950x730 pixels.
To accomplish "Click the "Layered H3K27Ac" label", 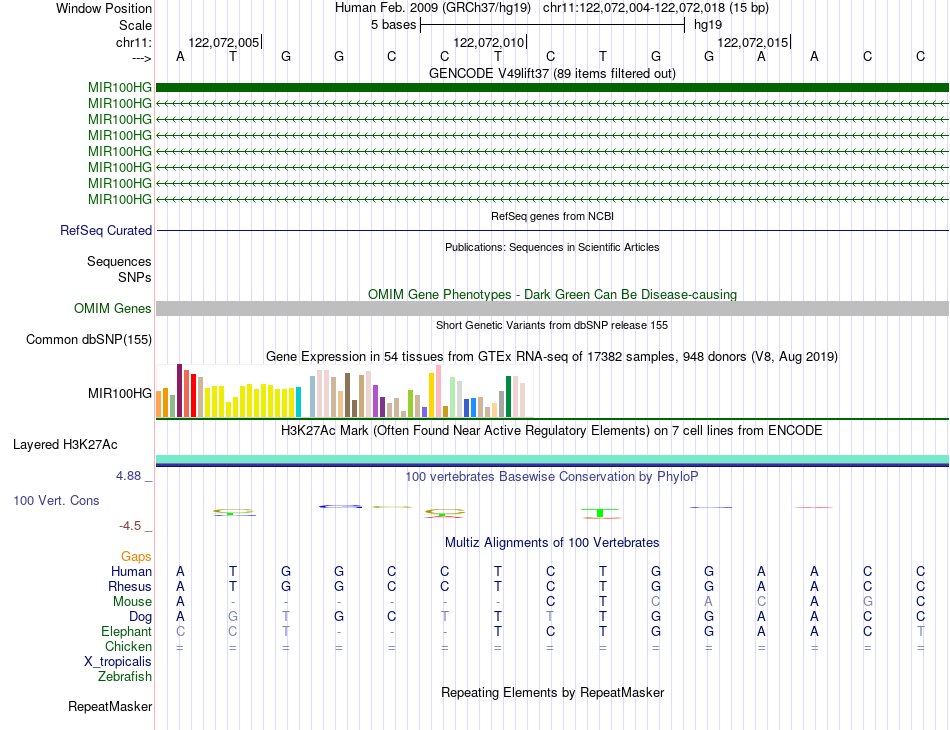I will coord(65,445).
